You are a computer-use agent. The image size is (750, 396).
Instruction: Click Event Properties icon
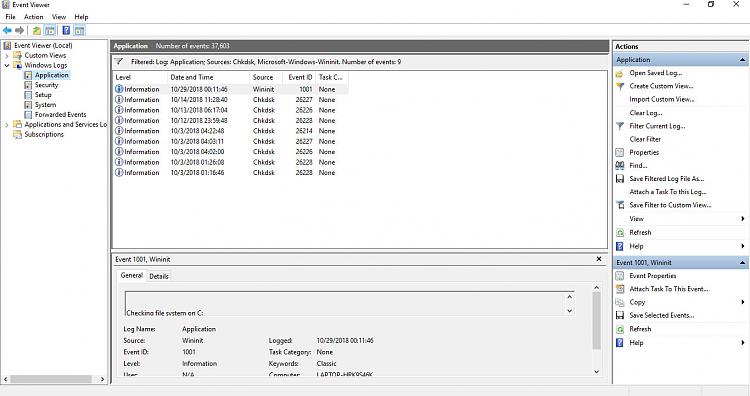(620, 276)
